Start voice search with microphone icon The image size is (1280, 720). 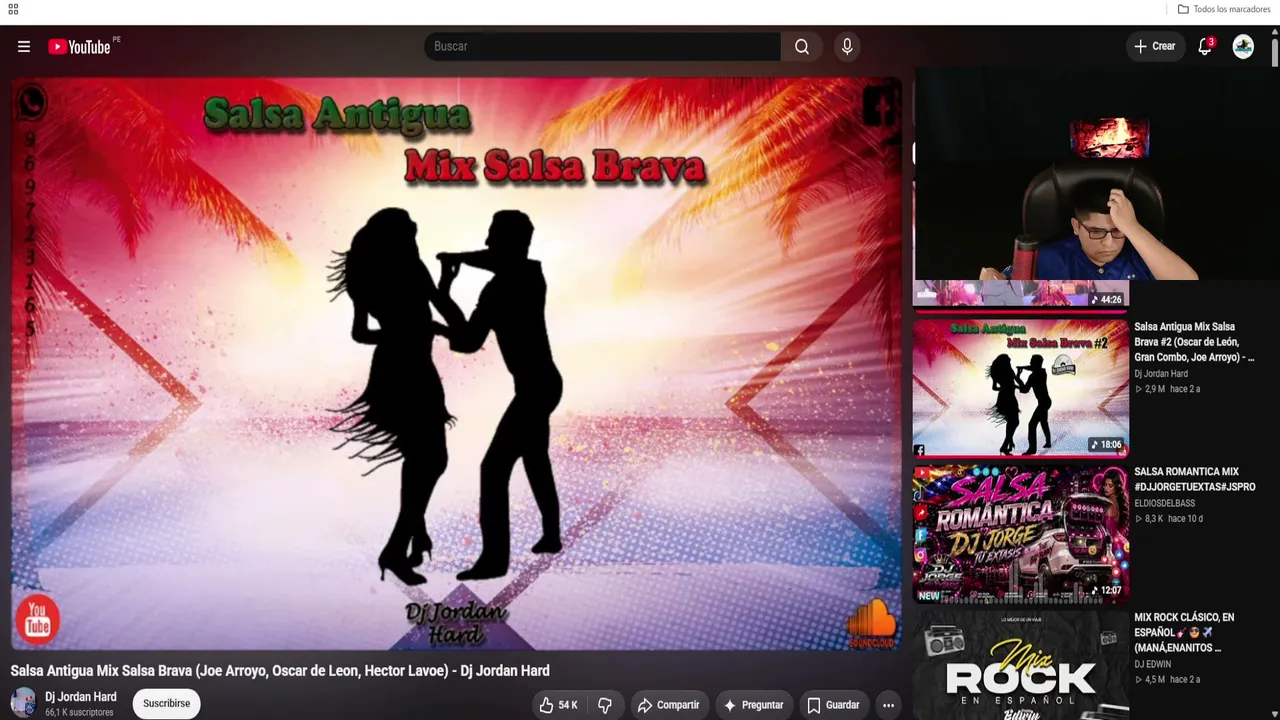click(847, 46)
